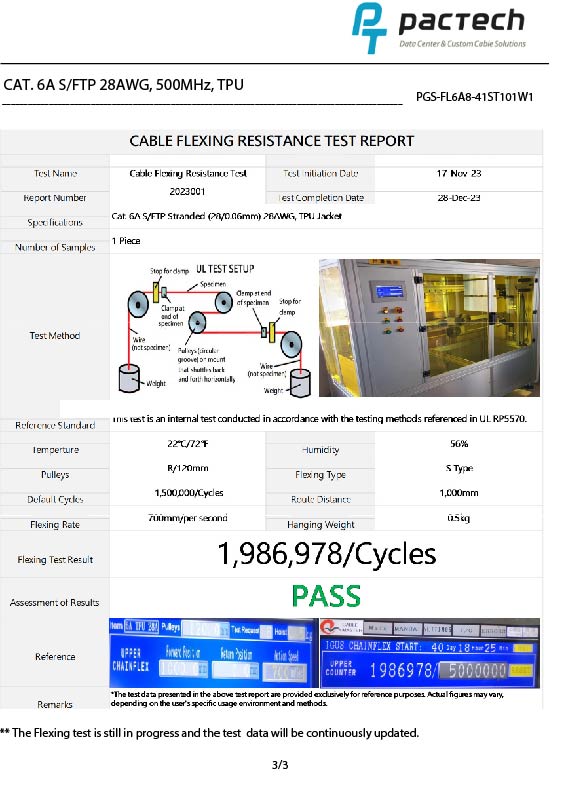Select the UL RPS570 reference standard sentence
577x795 pixels.
(x=319, y=419)
